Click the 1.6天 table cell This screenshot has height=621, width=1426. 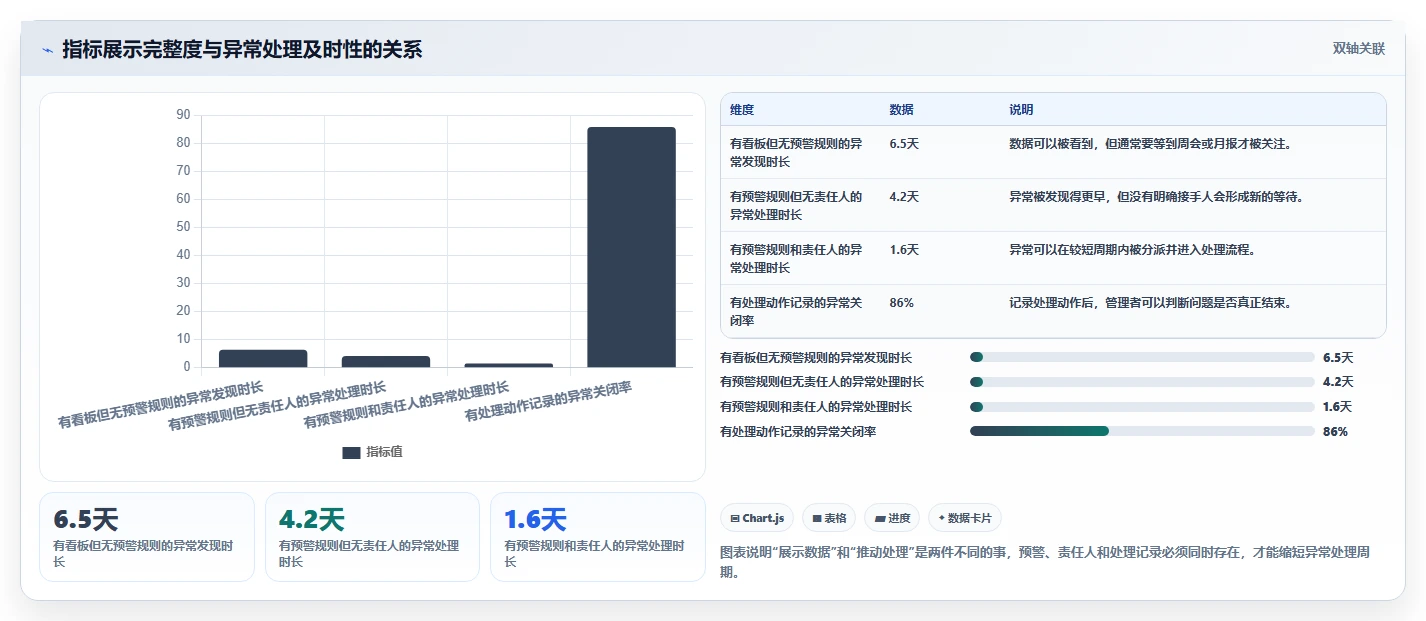pyautogui.click(x=904, y=250)
